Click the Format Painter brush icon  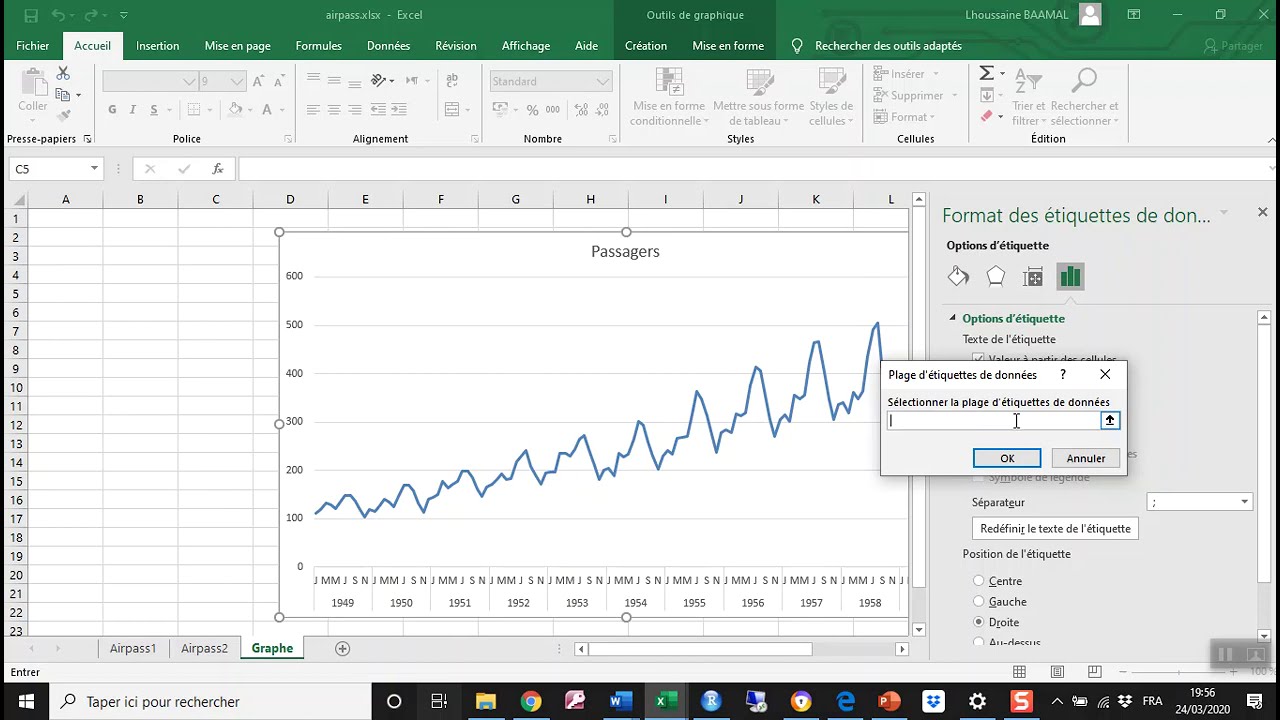63,116
